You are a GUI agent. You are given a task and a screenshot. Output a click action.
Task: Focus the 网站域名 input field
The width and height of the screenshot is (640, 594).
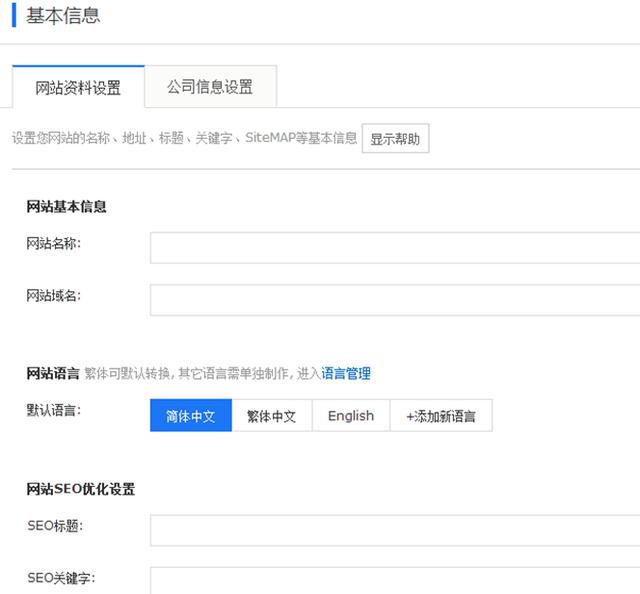[395, 300]
